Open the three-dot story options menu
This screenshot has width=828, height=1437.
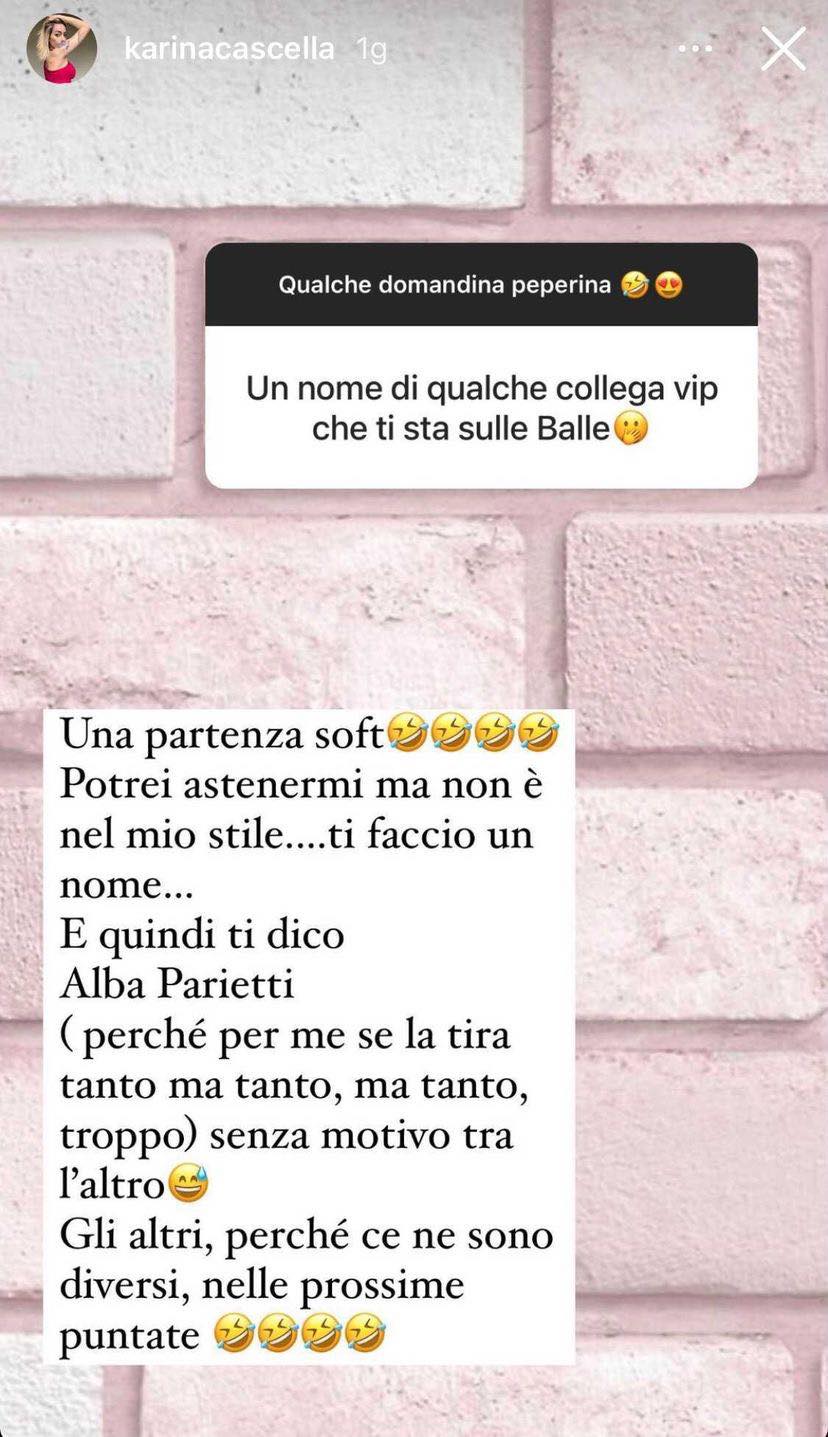coord(696,48)
